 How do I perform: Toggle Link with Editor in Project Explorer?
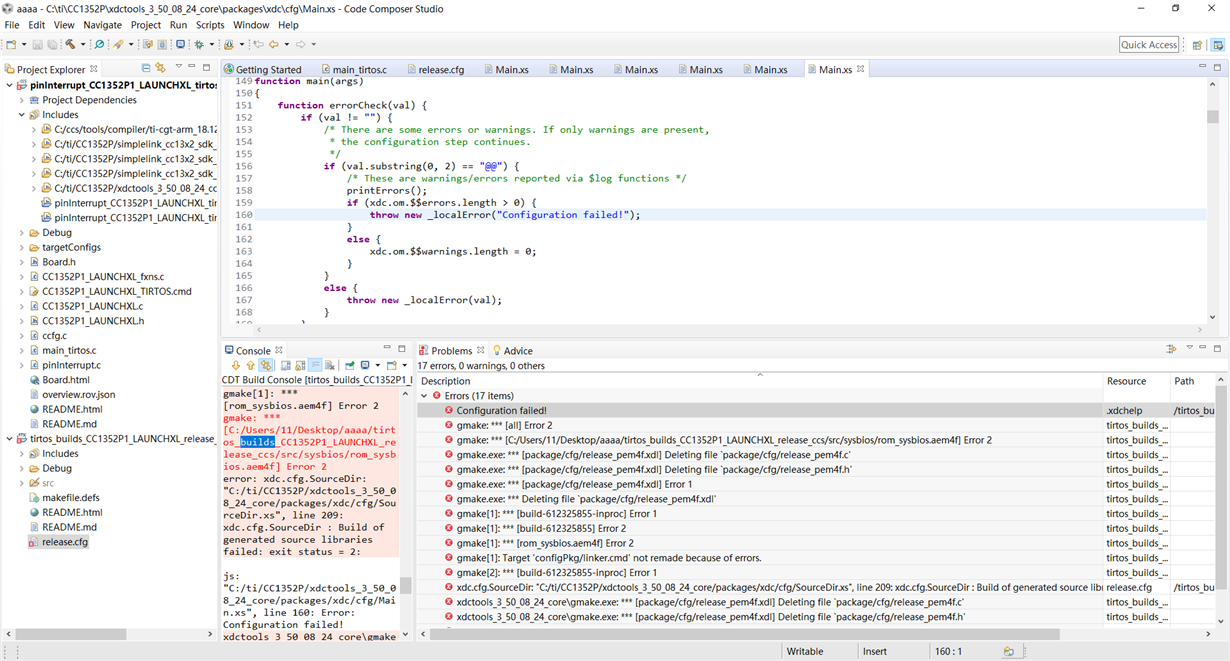tap(160, 69)
